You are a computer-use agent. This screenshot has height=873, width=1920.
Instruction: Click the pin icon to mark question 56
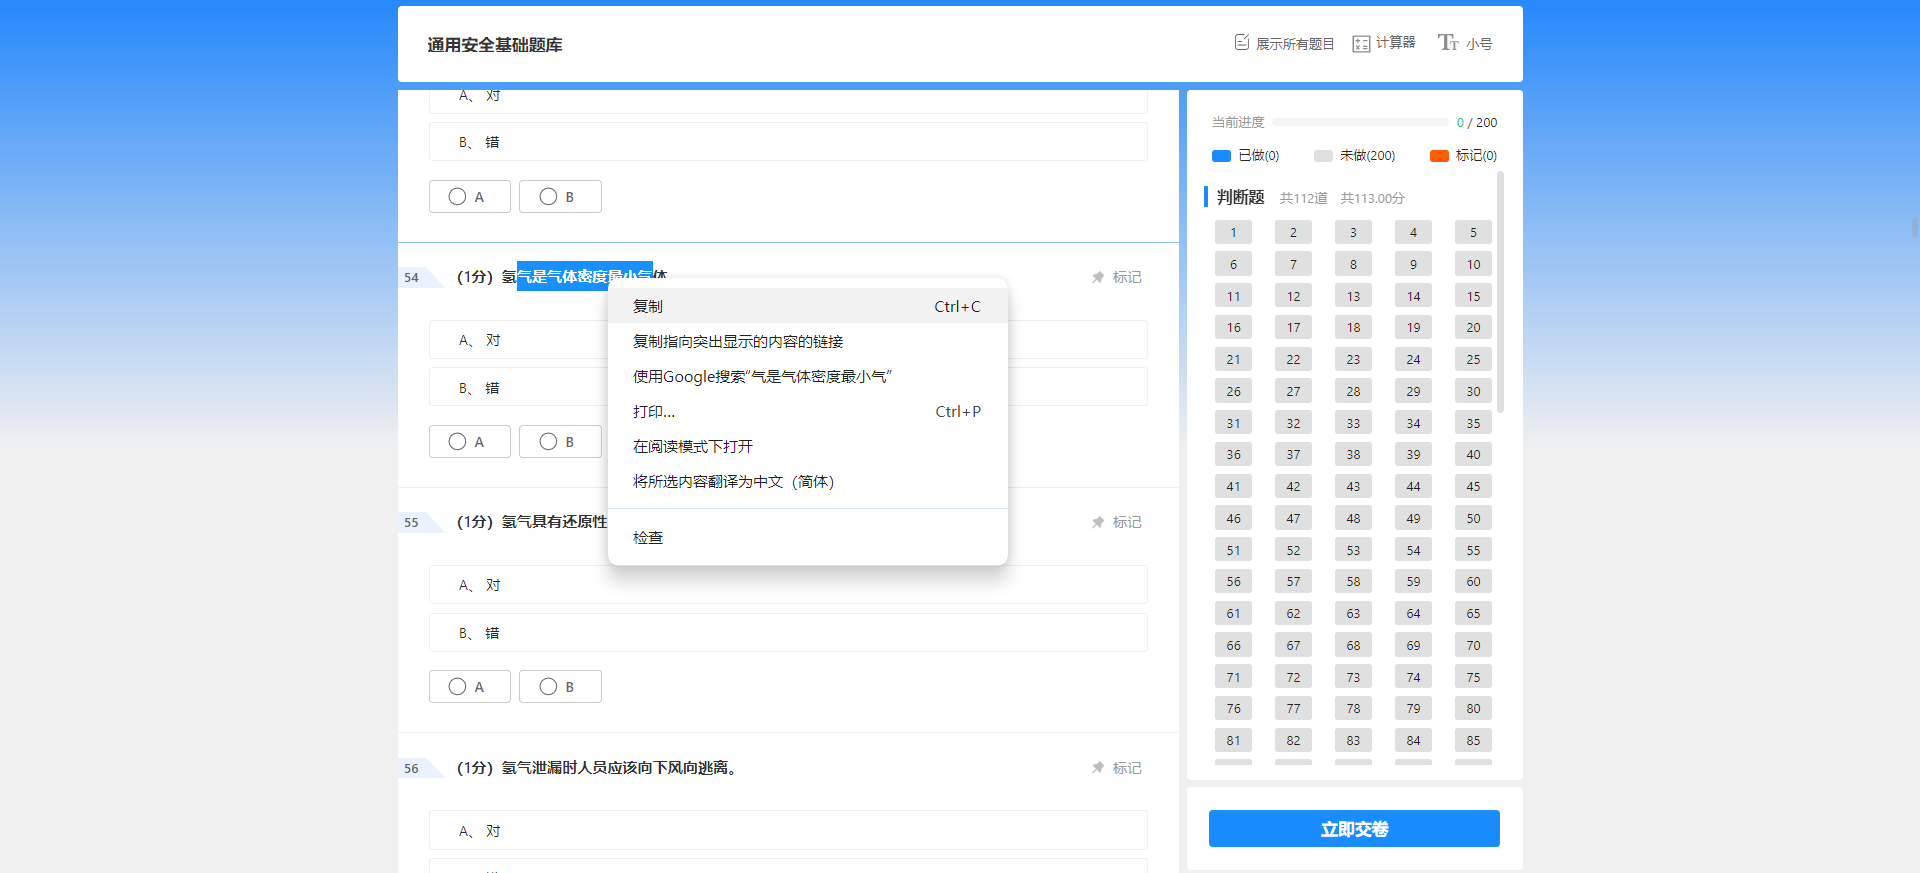pyautogui.click(x=1098, y=768)
